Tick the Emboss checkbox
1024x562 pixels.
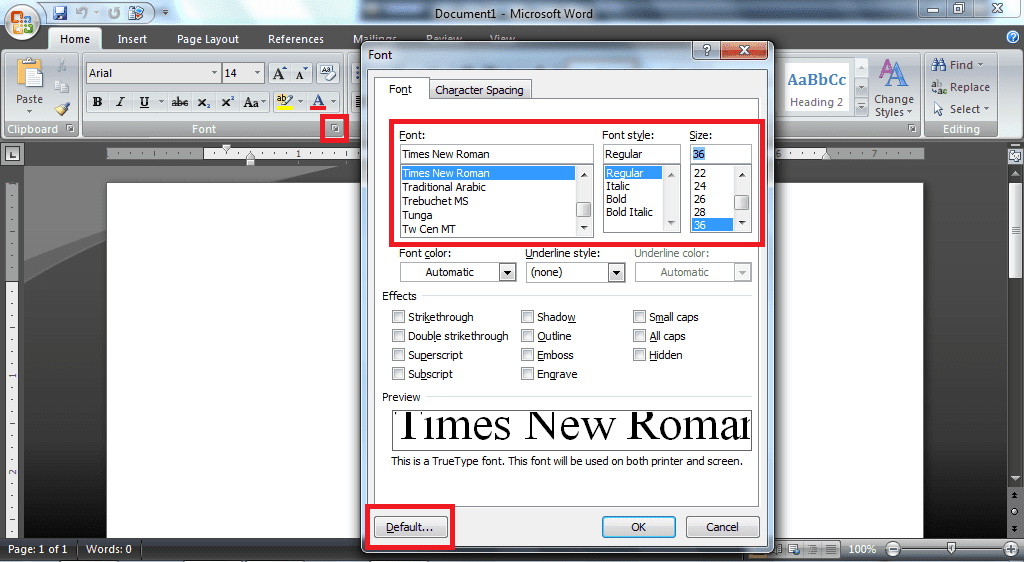coord(528,354)
